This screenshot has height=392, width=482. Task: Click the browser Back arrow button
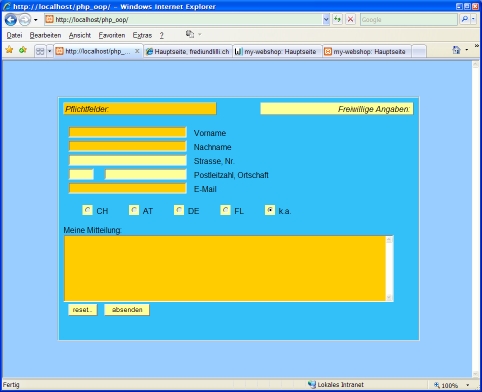(11, 20)
